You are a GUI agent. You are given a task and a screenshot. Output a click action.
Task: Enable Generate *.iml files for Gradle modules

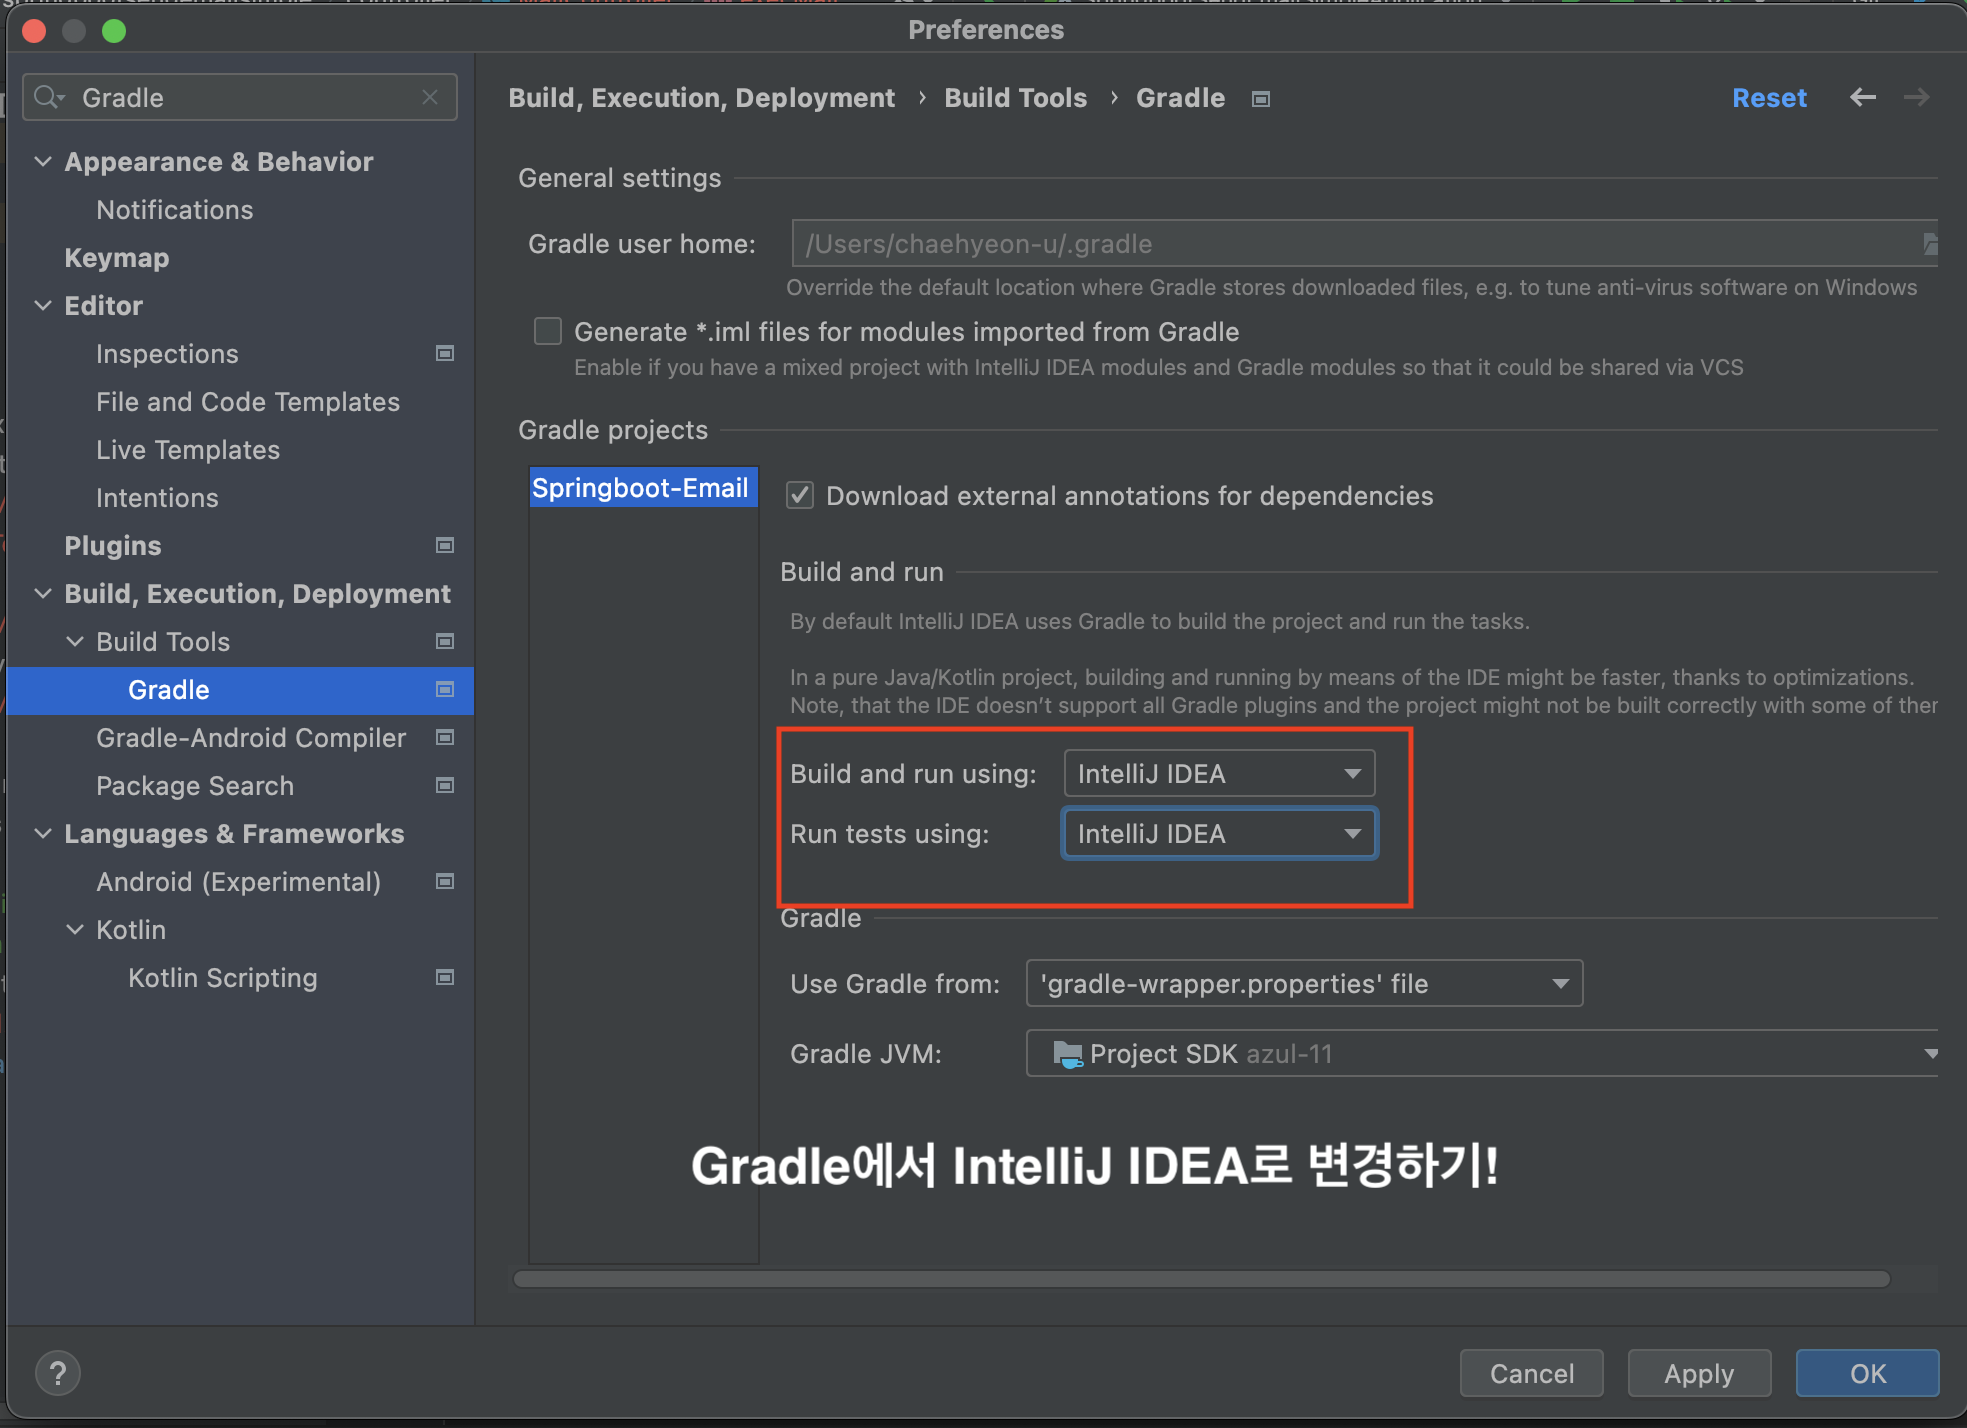click(x=548, y=331)
